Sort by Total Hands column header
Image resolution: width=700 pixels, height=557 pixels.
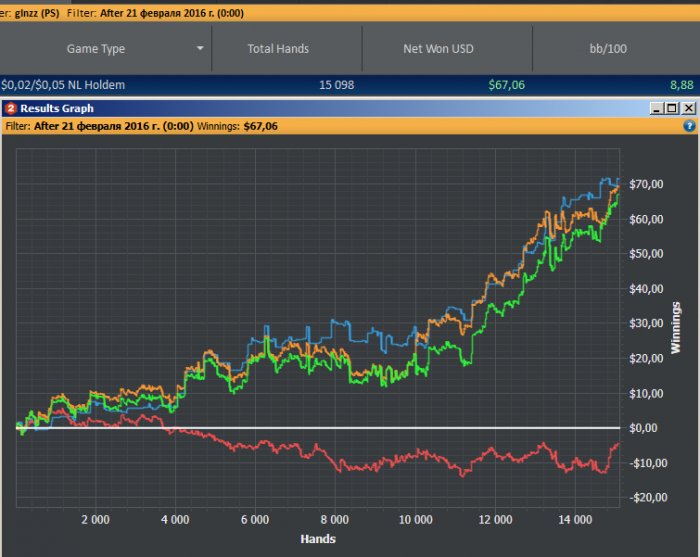[x=279, y=48]
